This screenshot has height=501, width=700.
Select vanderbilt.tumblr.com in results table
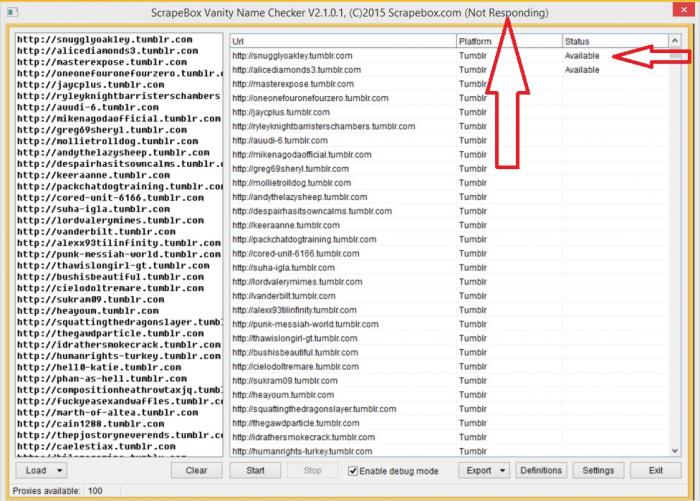[283, 296]
